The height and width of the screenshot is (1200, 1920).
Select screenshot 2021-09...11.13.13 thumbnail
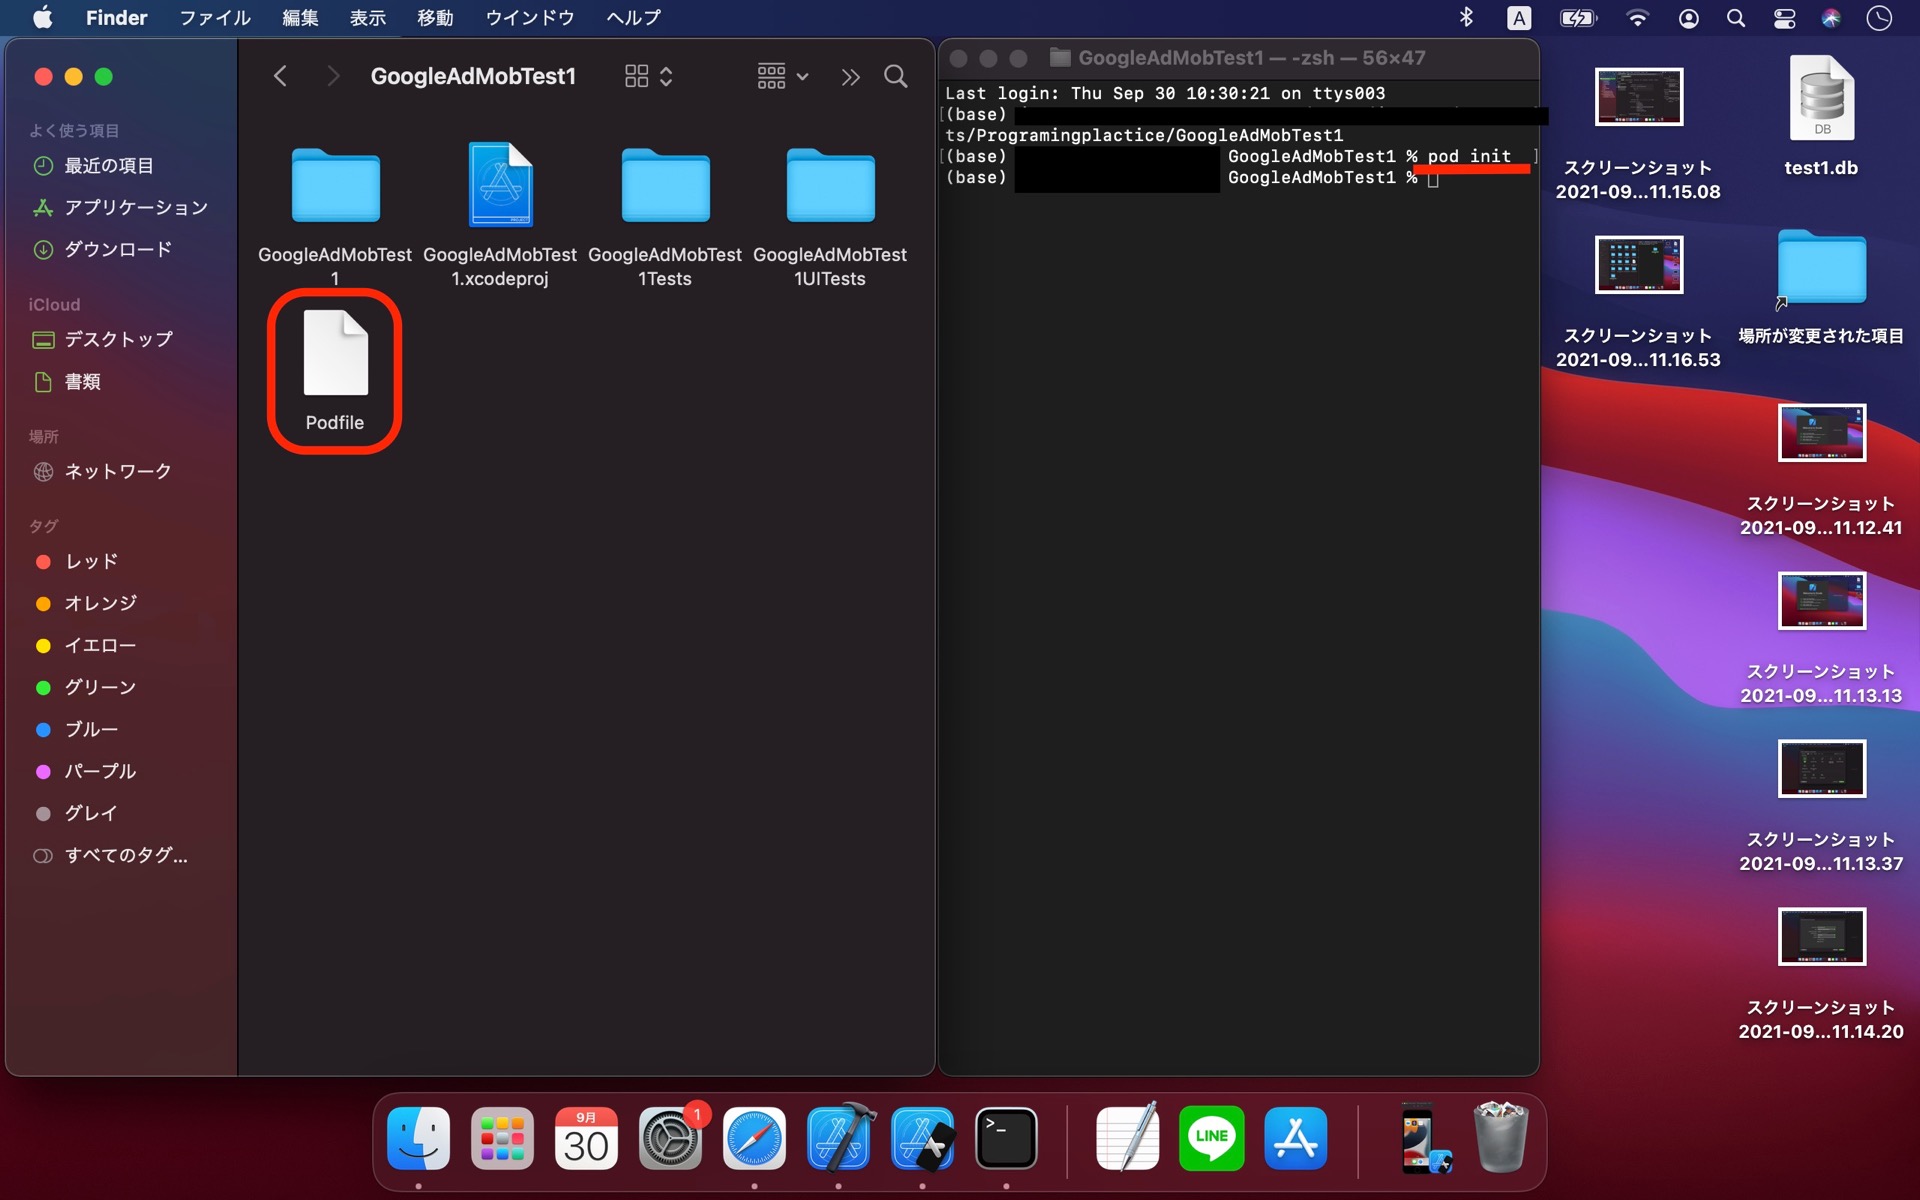(1821, 601)
